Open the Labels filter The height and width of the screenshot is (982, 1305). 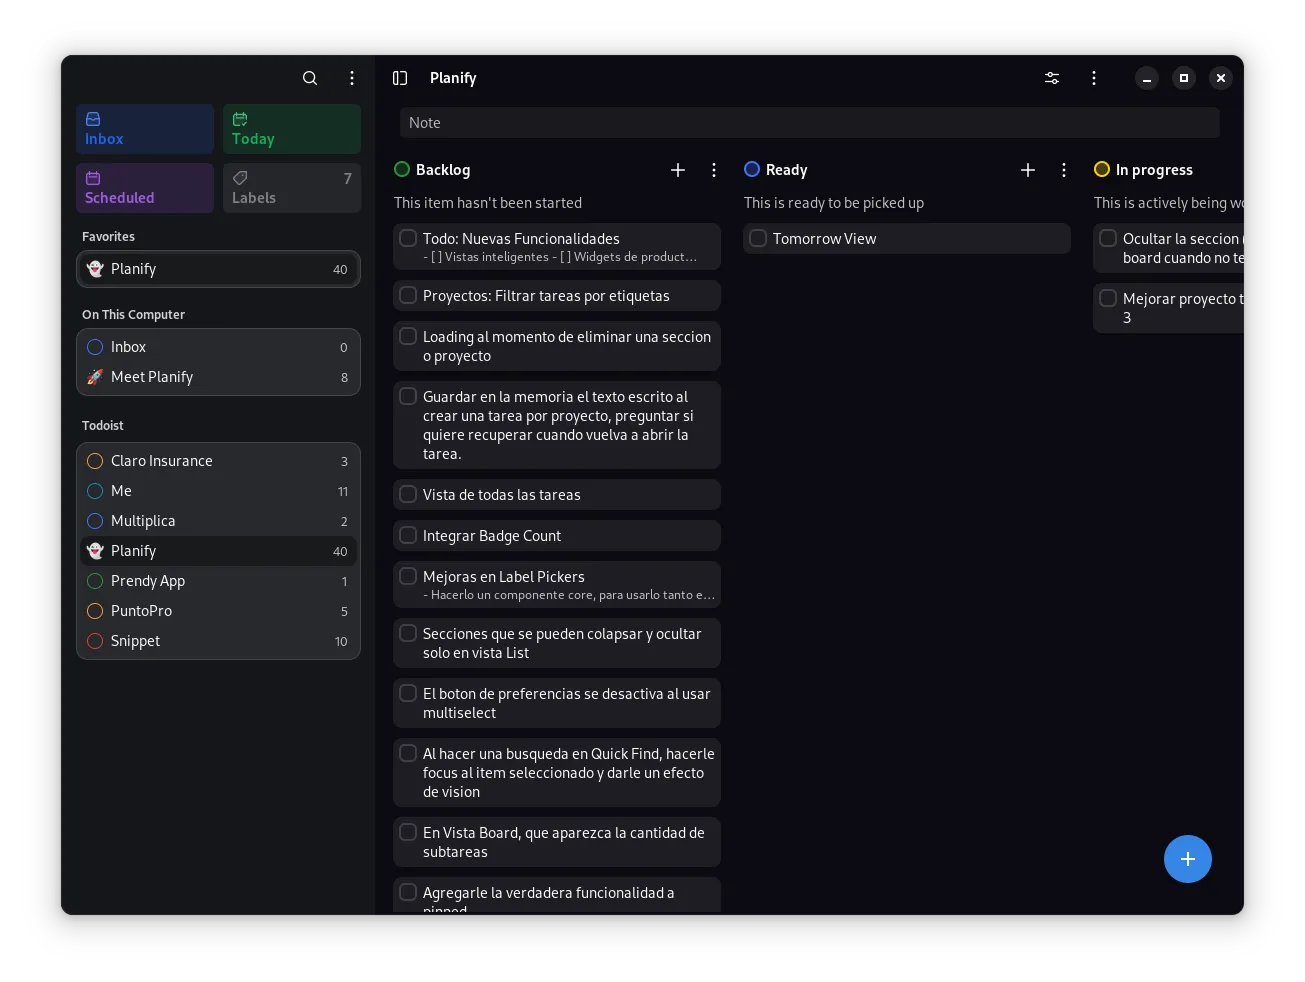point(291,188)
